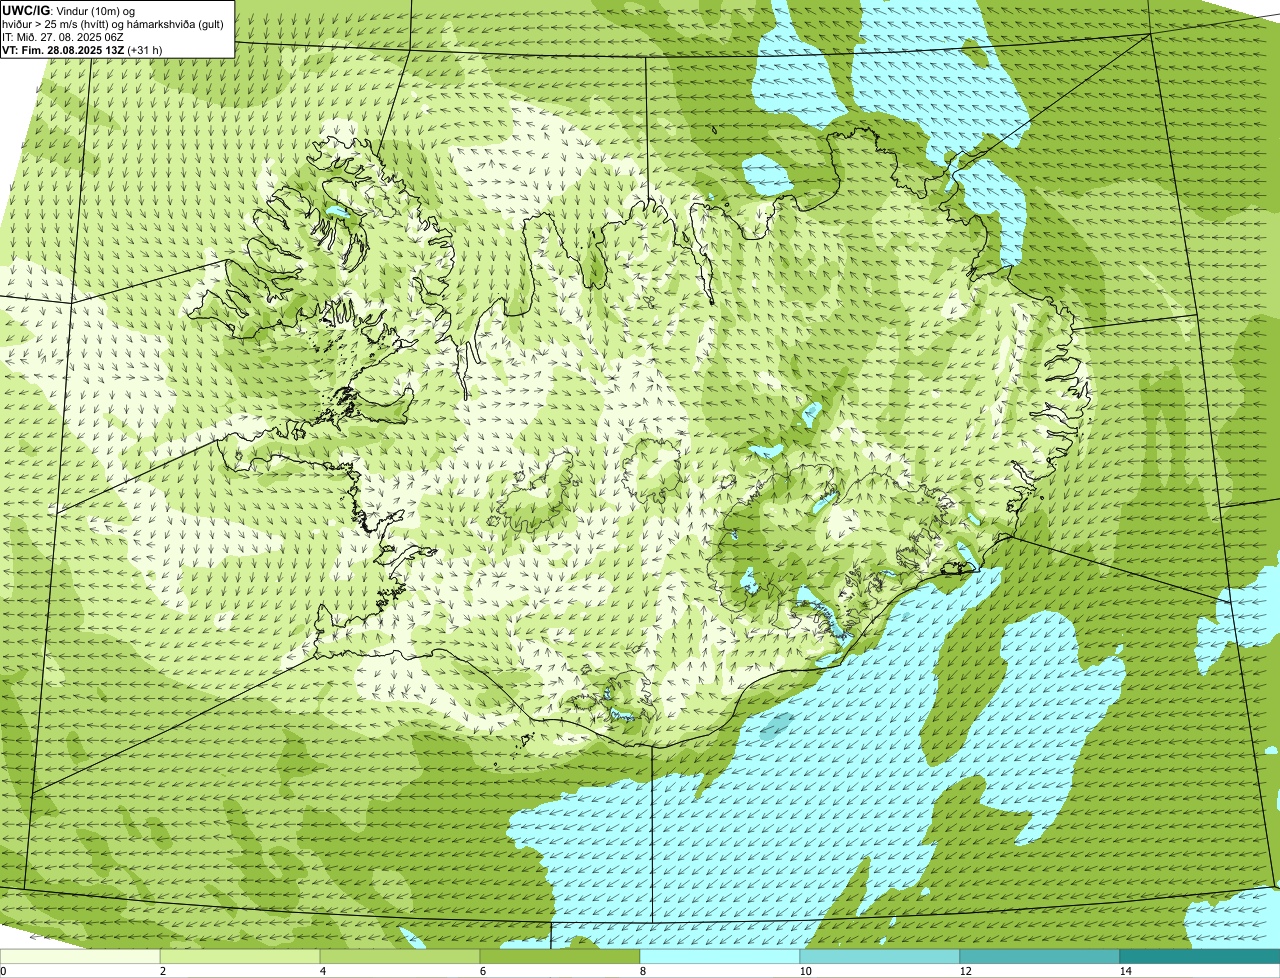Click the legend scale label "4"
This screenshot has height=978, width=1280.
(322, 971)
